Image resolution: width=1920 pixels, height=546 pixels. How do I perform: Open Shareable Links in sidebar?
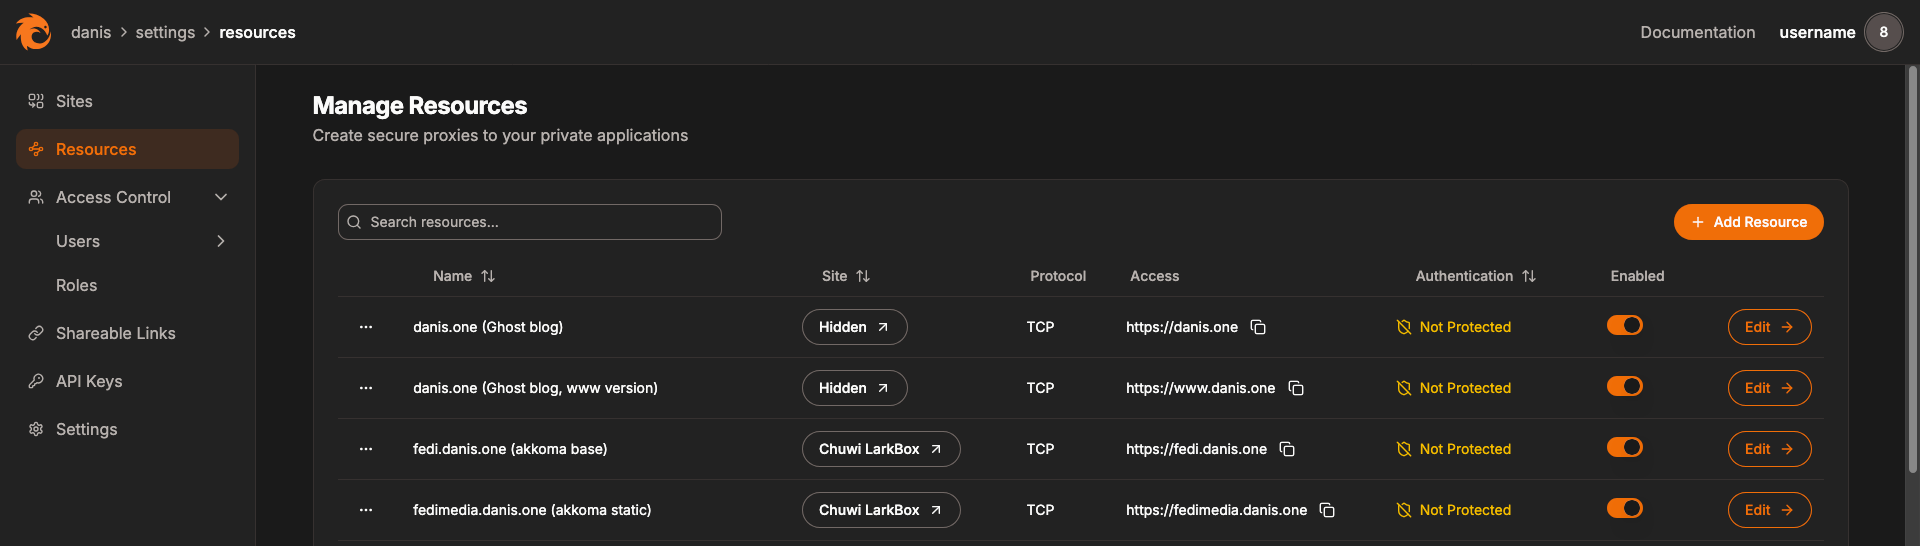pyautogui.click(x=115, y=333)
